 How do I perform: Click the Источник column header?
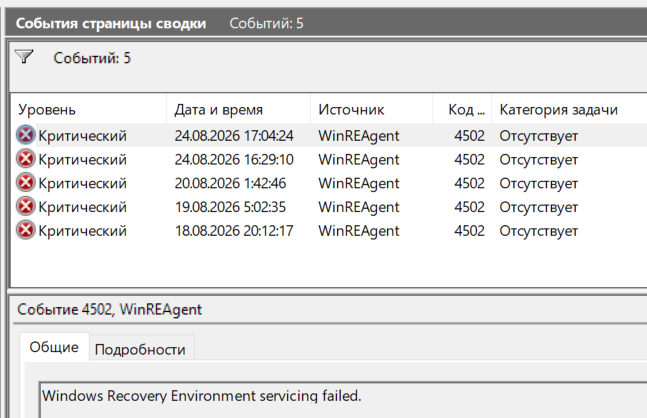click(372, 109)
